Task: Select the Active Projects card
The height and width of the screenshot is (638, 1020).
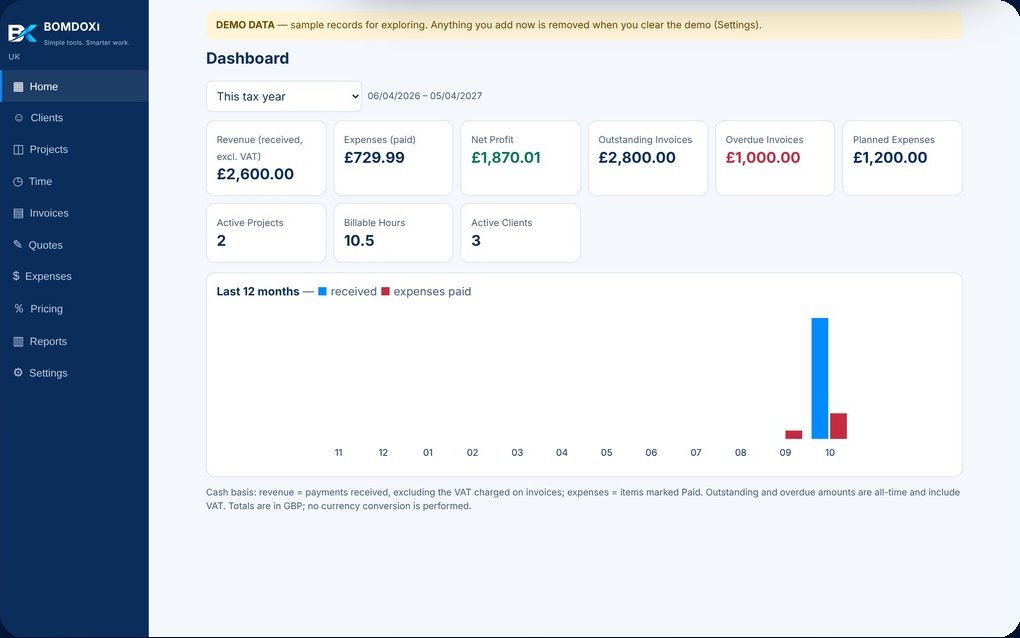Action: point(266,233)
